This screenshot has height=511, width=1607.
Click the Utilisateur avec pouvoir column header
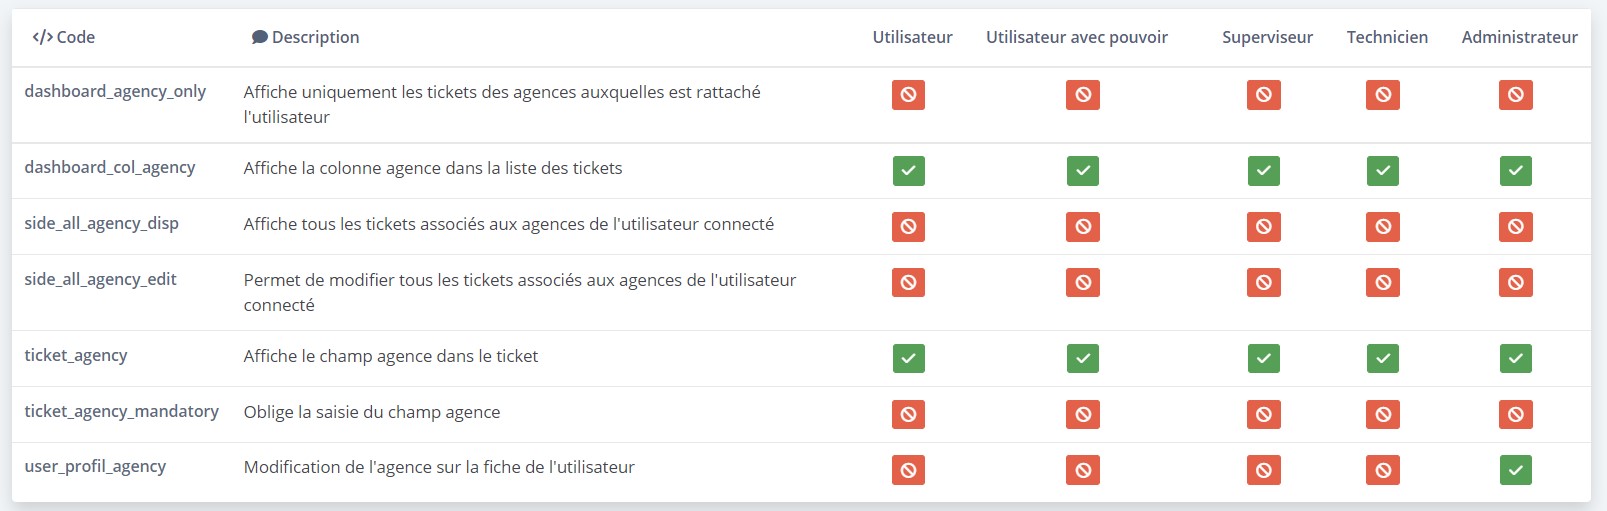[x=1076, y=37]
